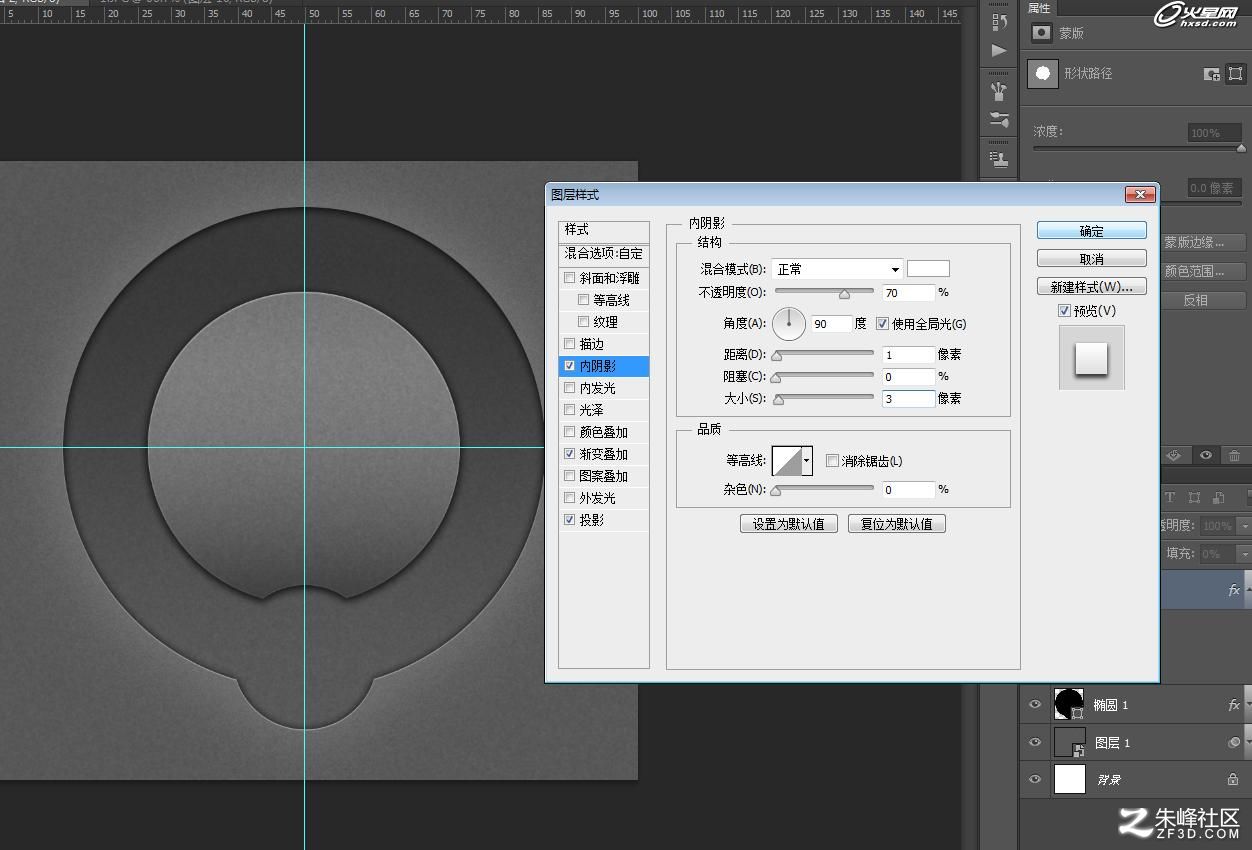Click the 等高线 contour preview thumbnail
The image size is (1252, 850).
click(x=787, y=461)
